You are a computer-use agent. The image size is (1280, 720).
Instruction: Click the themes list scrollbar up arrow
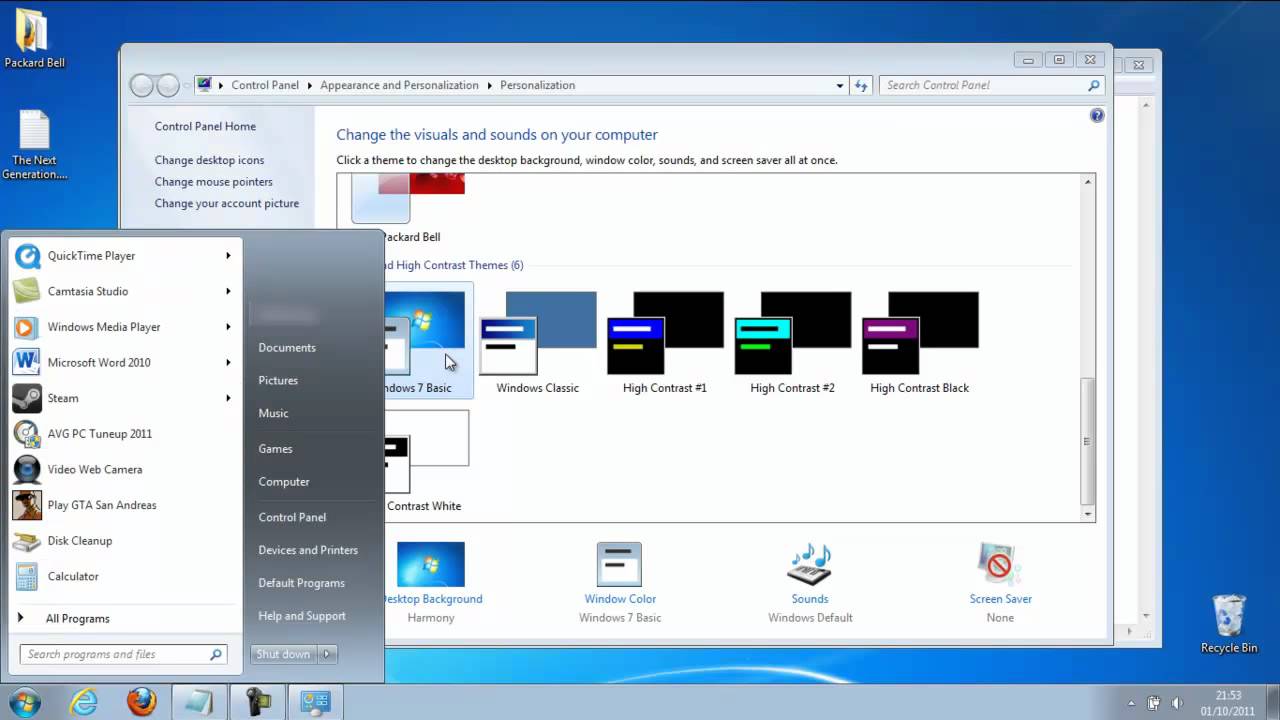click(x=1088, y=182)
